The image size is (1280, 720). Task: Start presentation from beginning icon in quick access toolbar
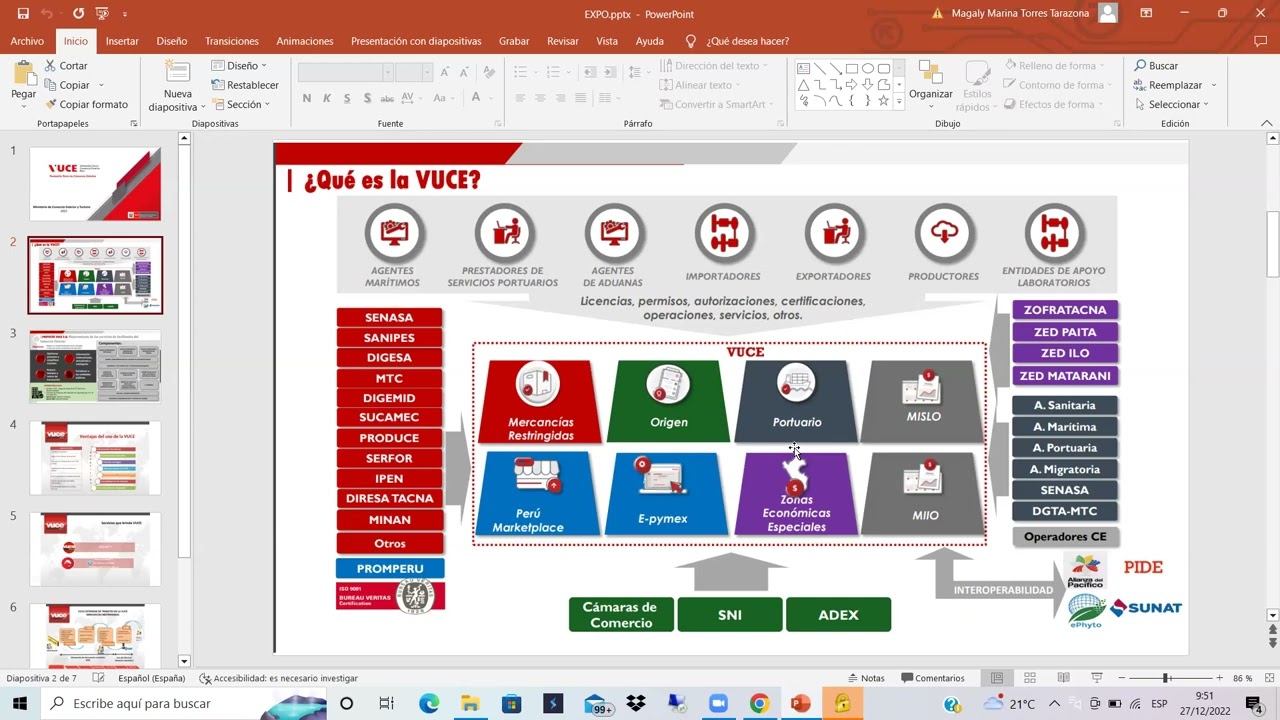pos(102,14)
